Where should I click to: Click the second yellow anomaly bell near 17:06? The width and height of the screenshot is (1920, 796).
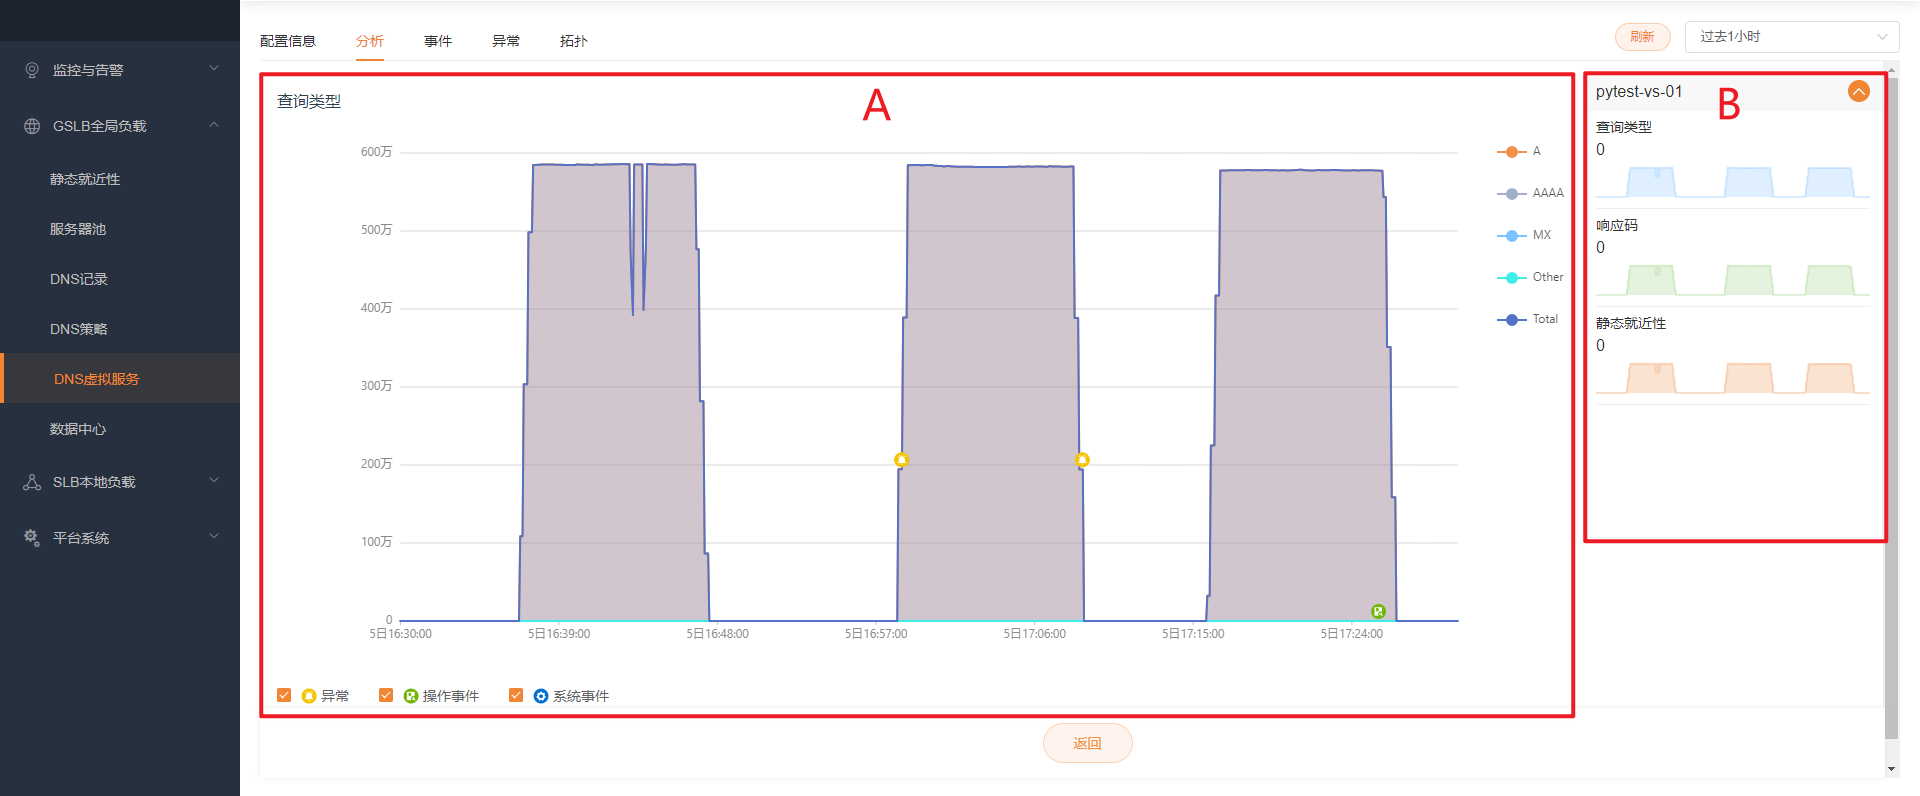pos(1082,460)
